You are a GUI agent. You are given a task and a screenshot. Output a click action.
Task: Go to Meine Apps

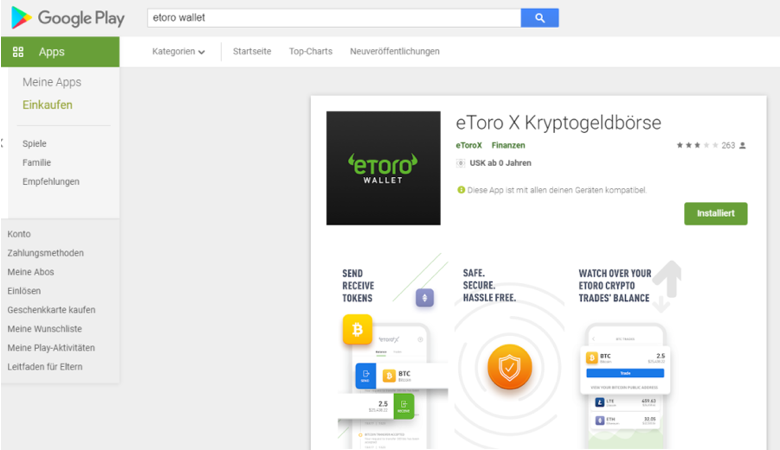(x=52, y=82)
